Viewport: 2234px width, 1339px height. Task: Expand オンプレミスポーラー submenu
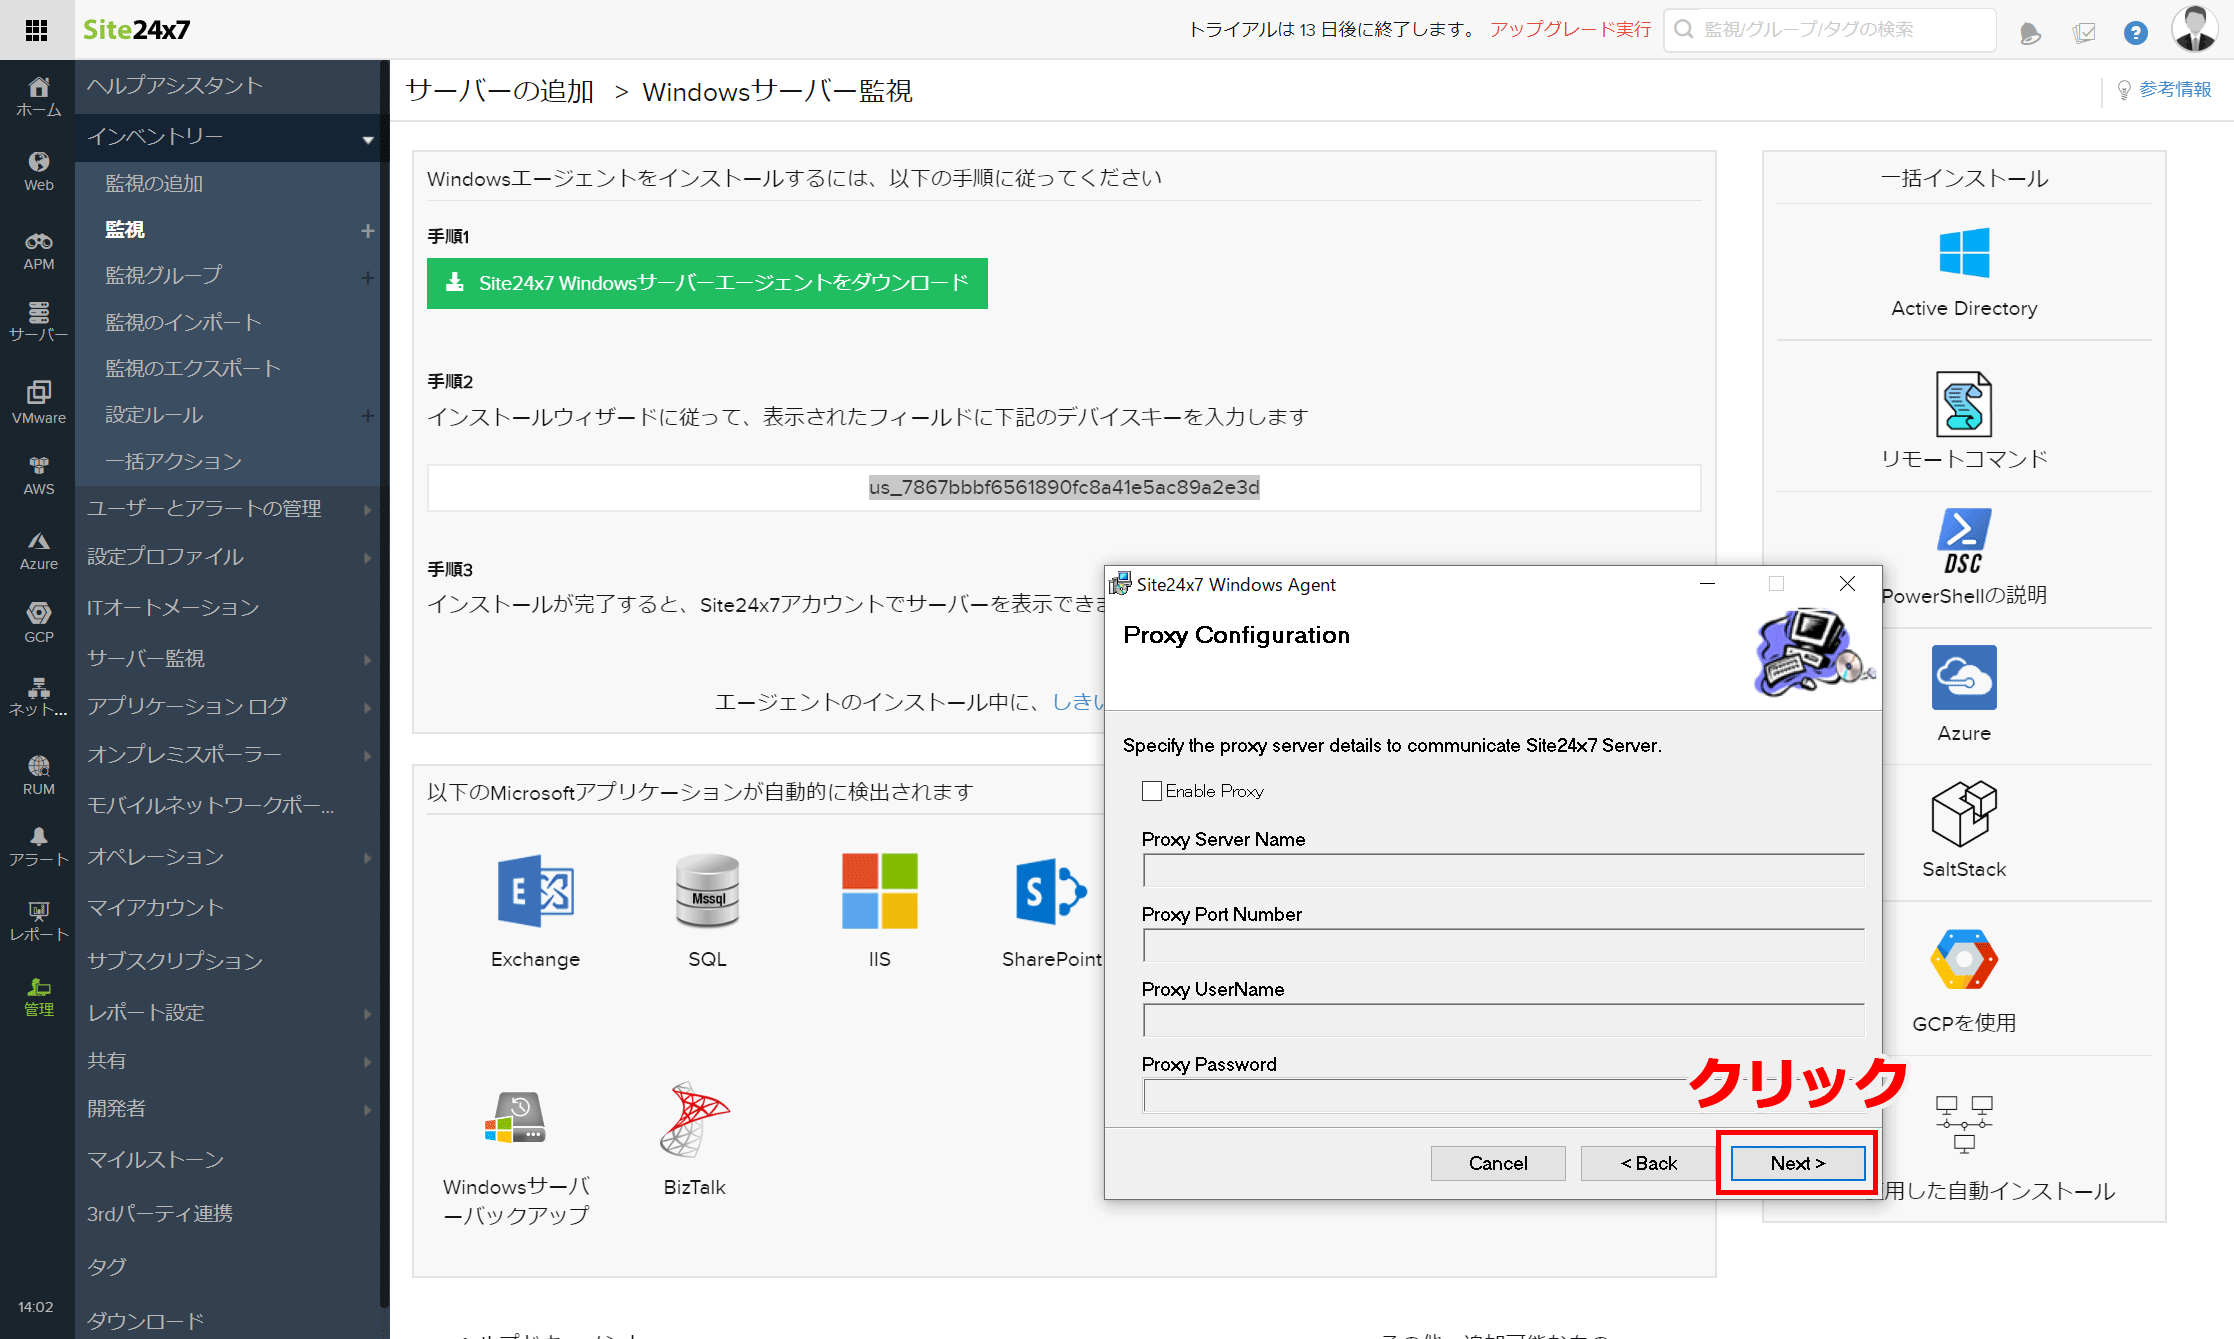point(368,756)
